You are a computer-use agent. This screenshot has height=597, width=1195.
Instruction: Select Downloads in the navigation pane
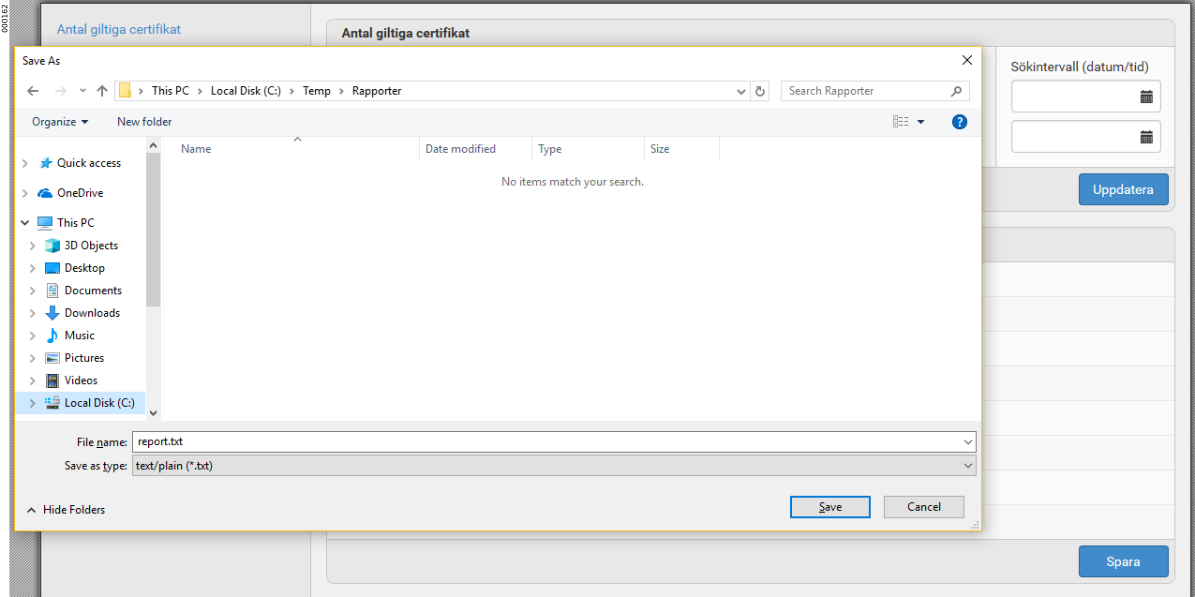click(92, 313)
